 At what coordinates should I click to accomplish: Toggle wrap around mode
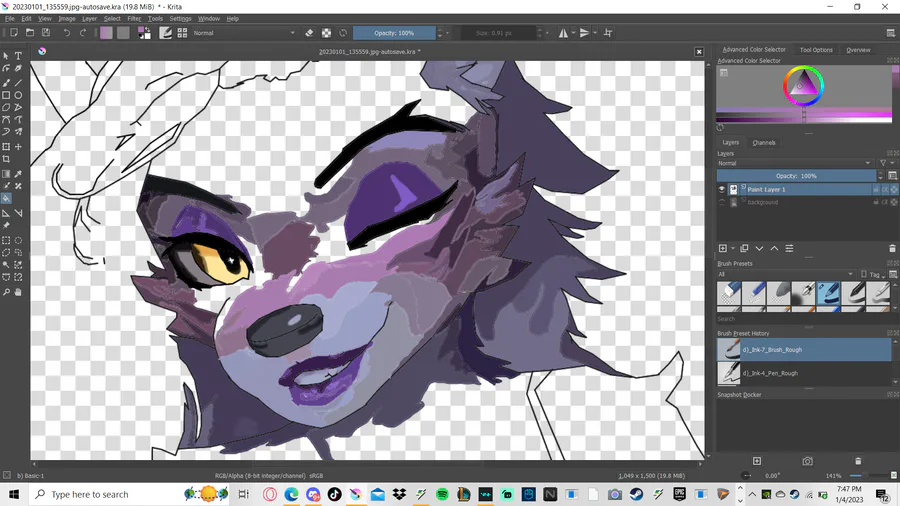coord(608,33)
